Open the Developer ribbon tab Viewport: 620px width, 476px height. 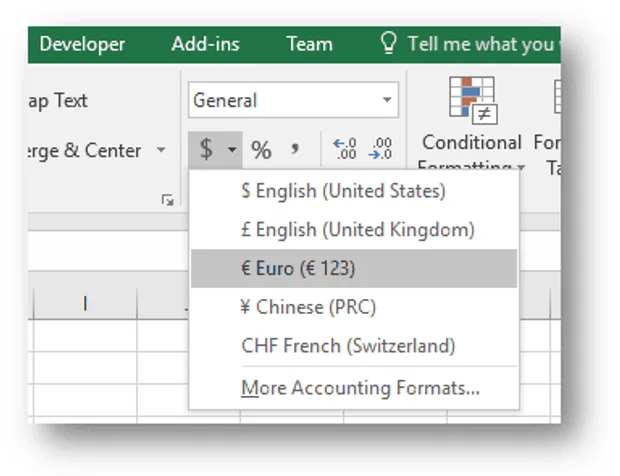[x=82, y=44]
